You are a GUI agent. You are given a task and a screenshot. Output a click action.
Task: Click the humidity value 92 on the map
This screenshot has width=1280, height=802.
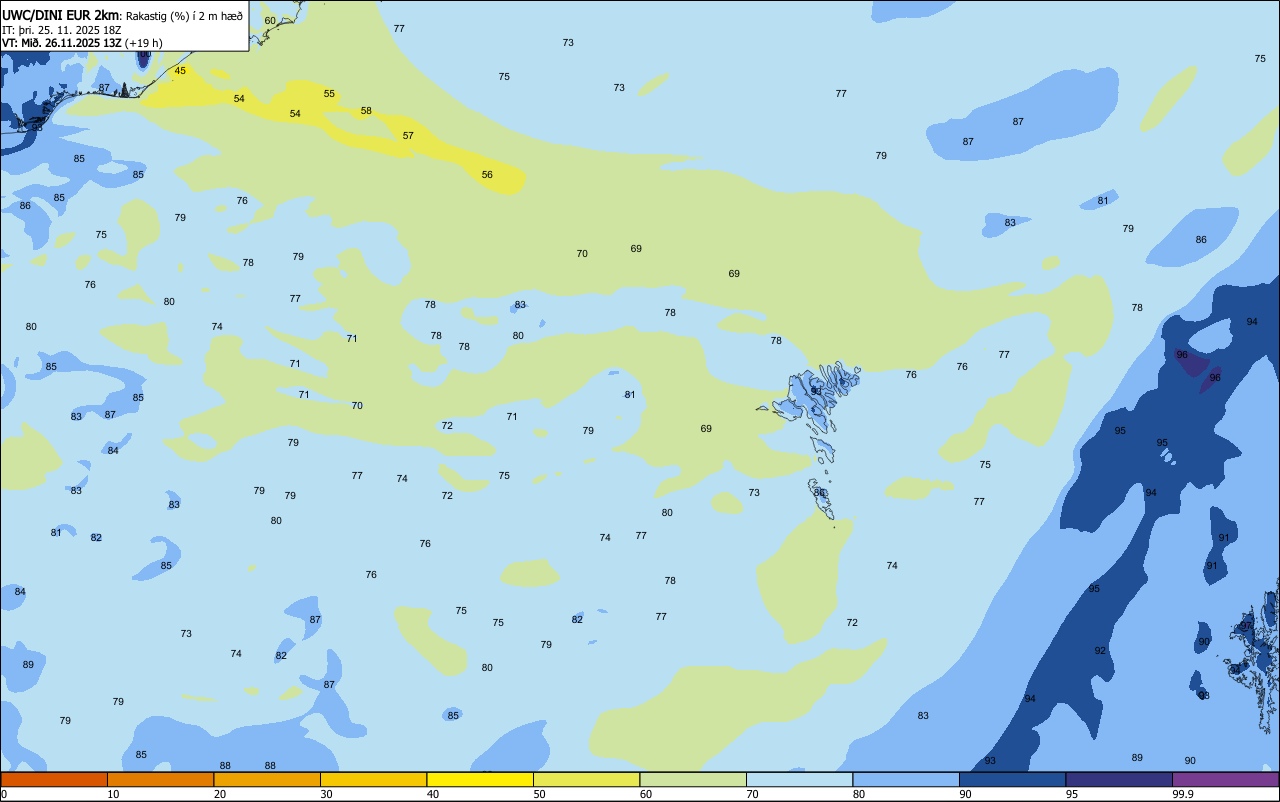tap(1100, 651)
